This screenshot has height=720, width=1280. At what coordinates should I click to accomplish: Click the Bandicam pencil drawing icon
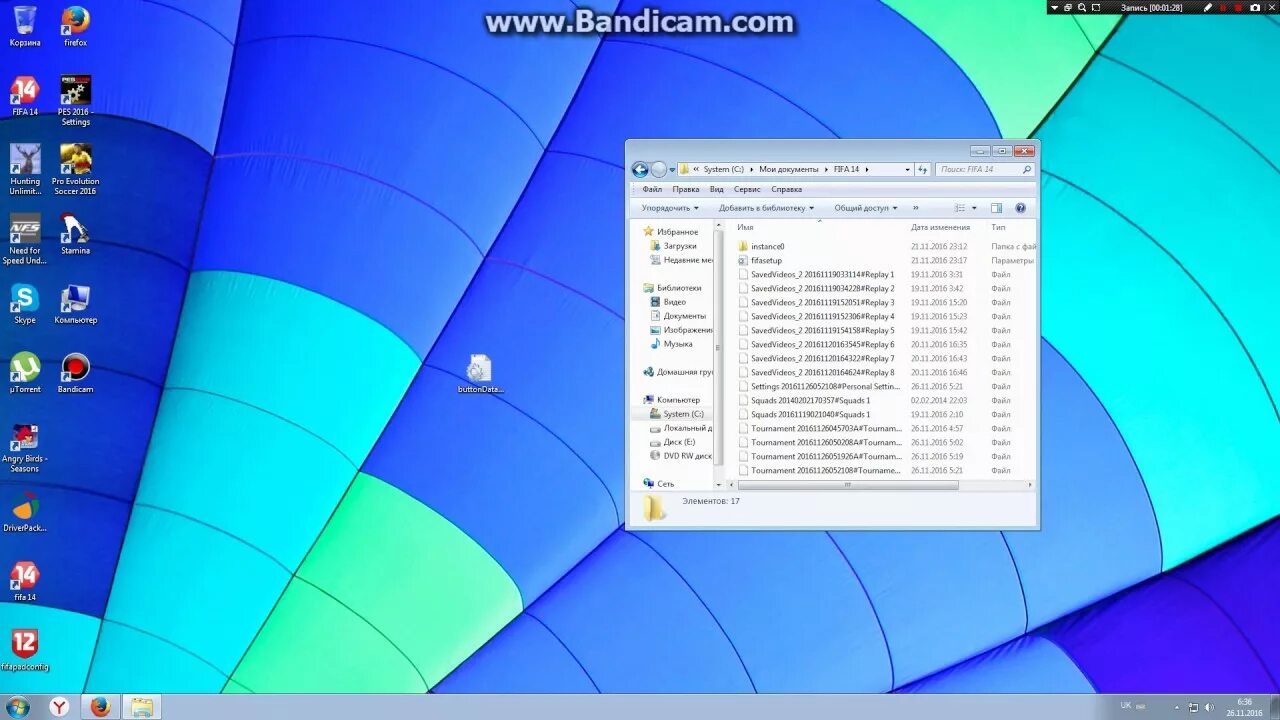click(x=1208, y=7)
